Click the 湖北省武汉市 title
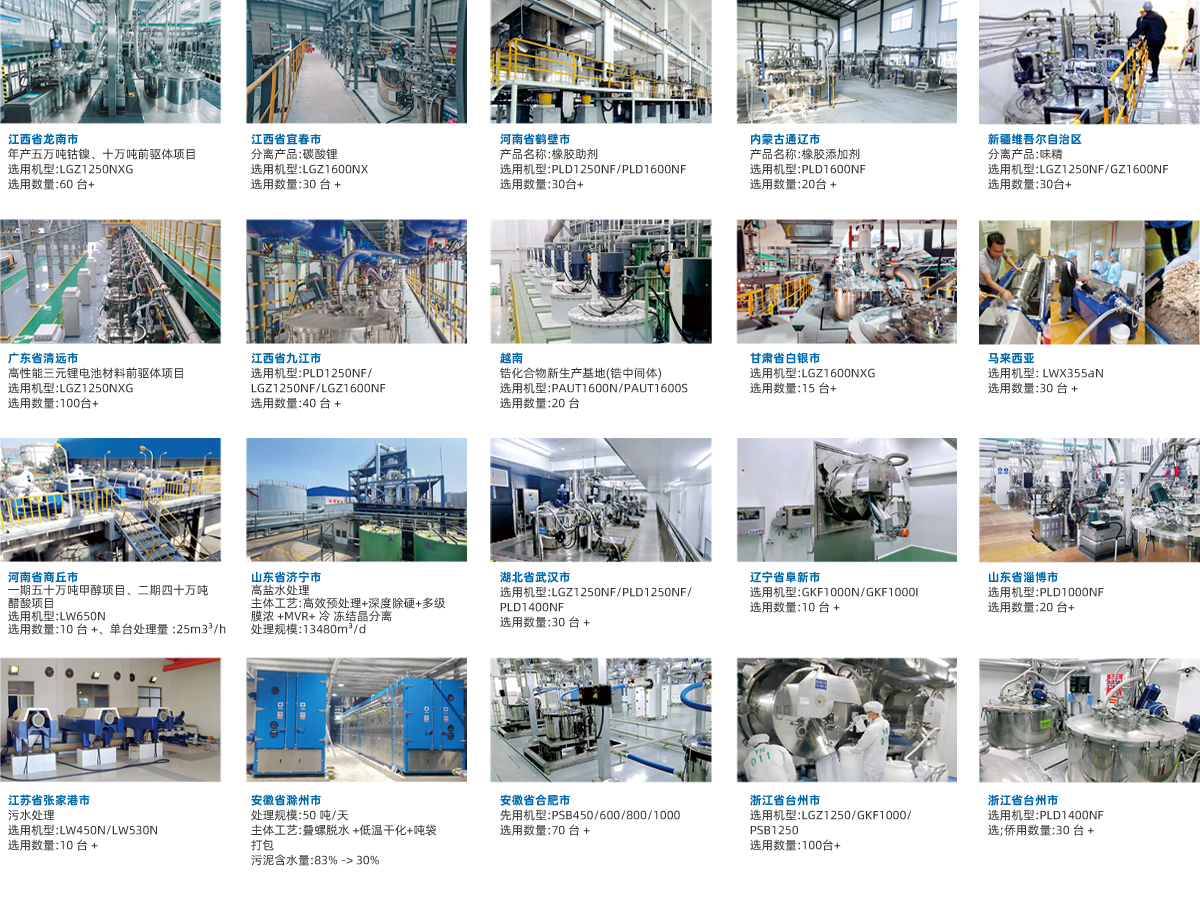1200x910 pixels. click(535, 577)
